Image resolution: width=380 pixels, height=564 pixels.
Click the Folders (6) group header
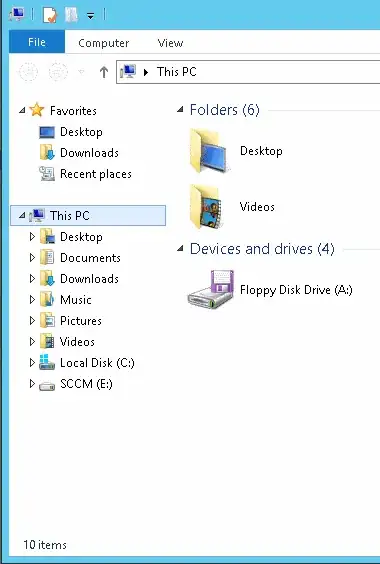coord(225,110)
